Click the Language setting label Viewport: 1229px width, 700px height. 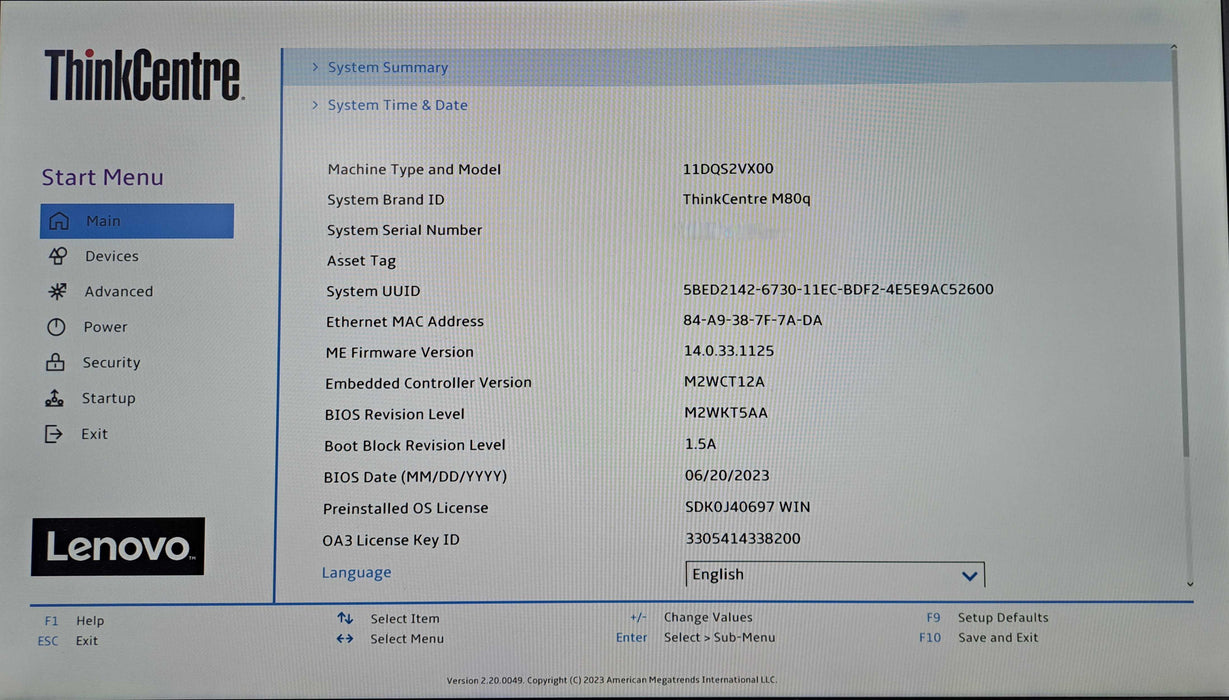click(356, 573)
